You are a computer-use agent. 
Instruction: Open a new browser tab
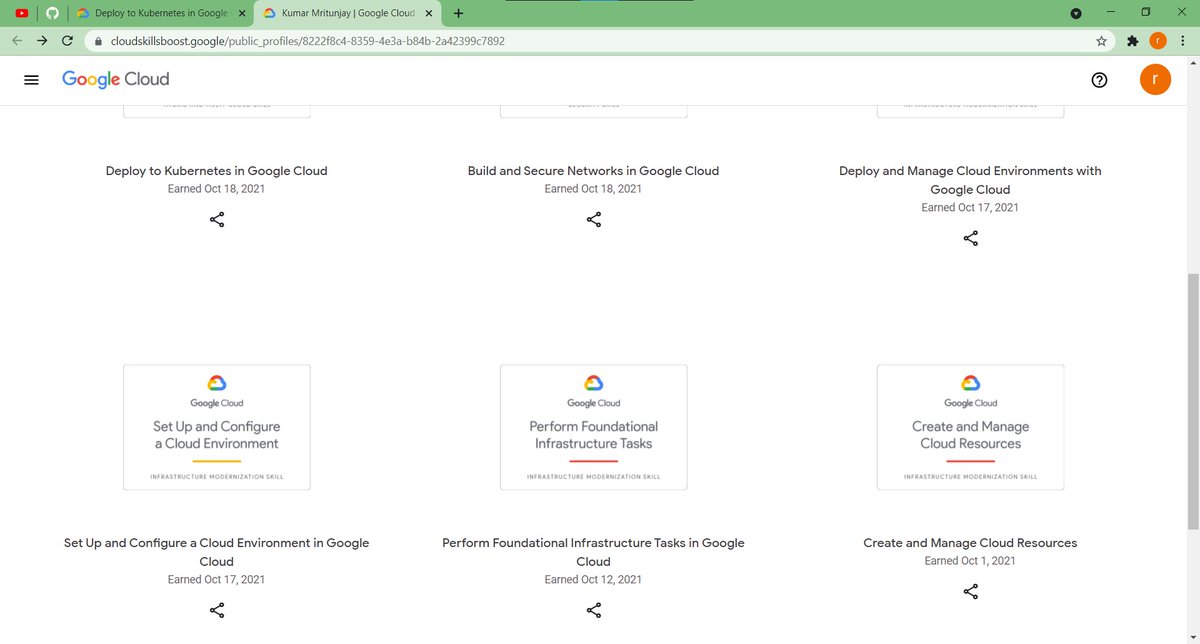coord(458,13)
